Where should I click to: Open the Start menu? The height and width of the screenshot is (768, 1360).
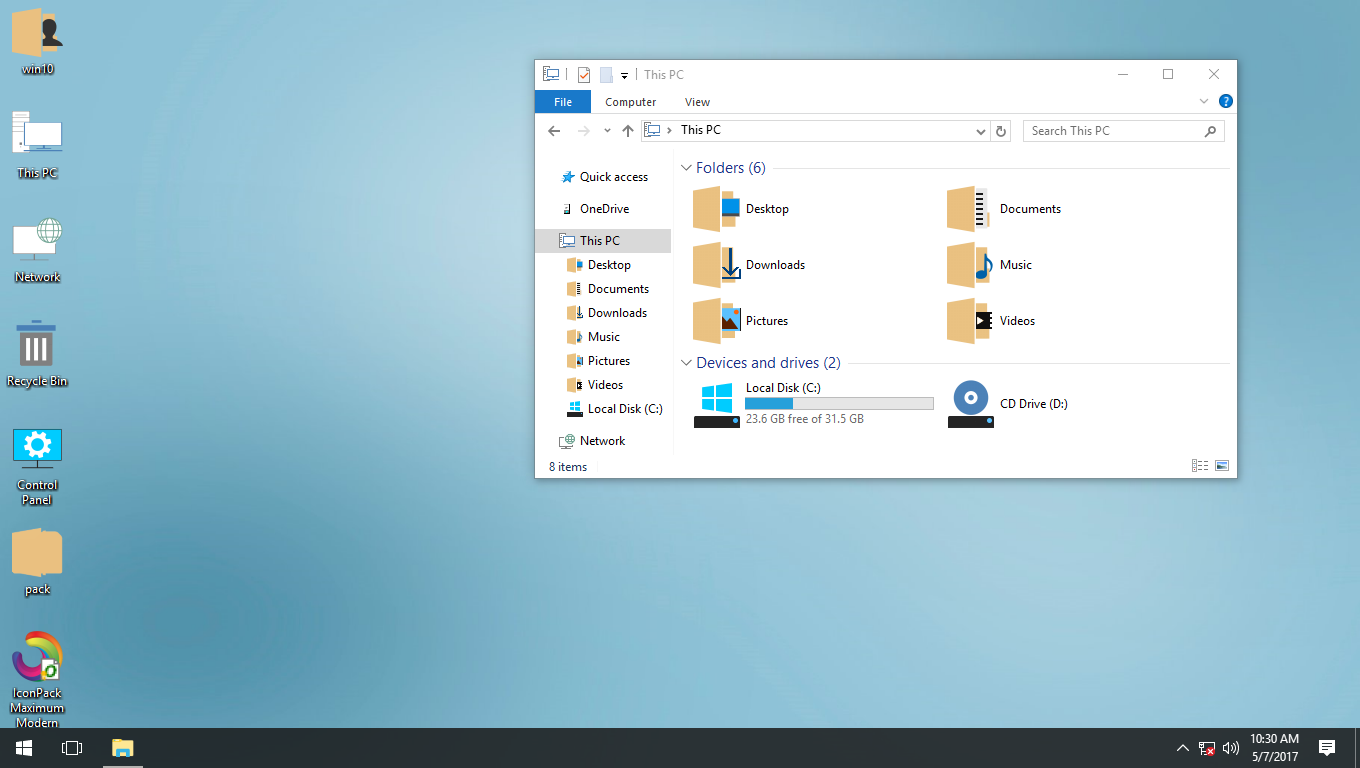23,747
